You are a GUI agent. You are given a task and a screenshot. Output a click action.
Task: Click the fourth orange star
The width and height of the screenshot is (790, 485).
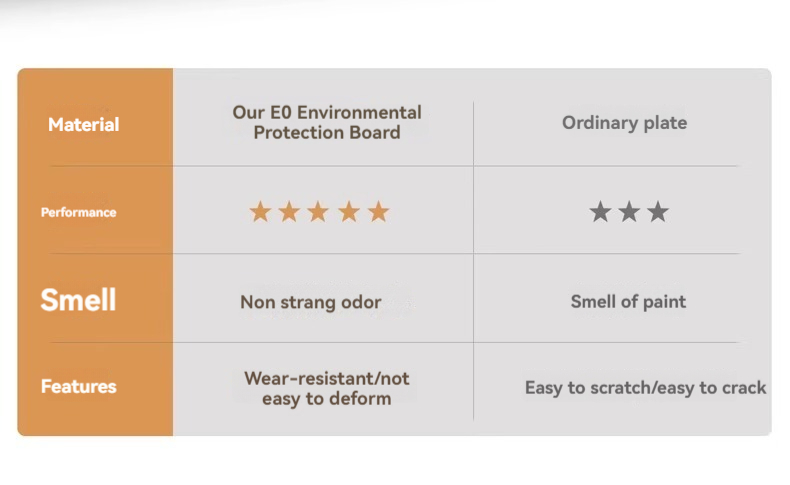348,212
